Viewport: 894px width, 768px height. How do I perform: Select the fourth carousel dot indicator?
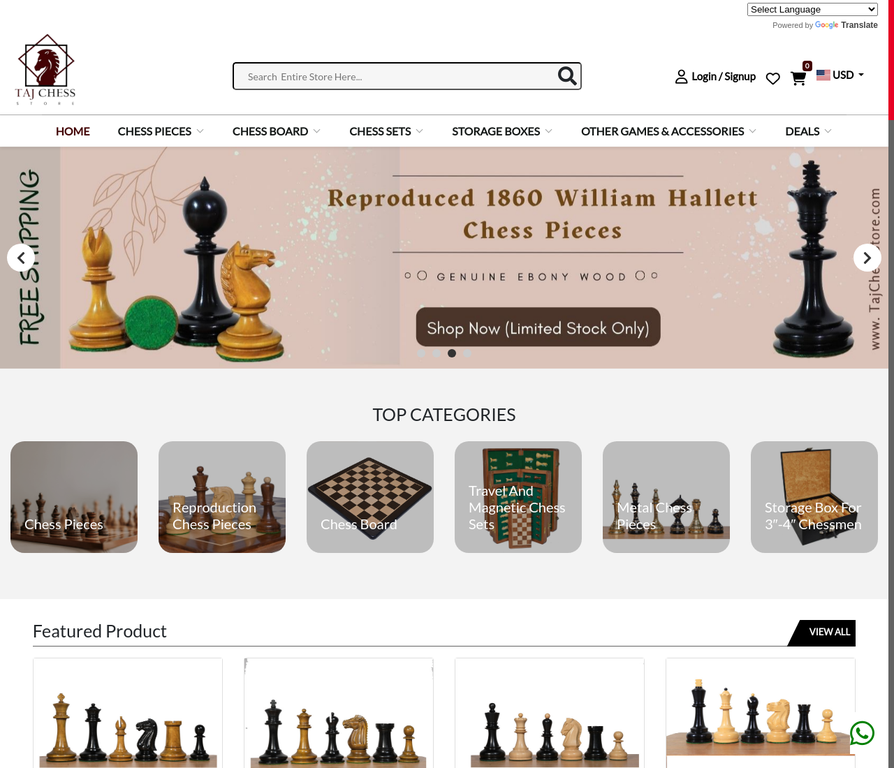[x=467, y=353]
